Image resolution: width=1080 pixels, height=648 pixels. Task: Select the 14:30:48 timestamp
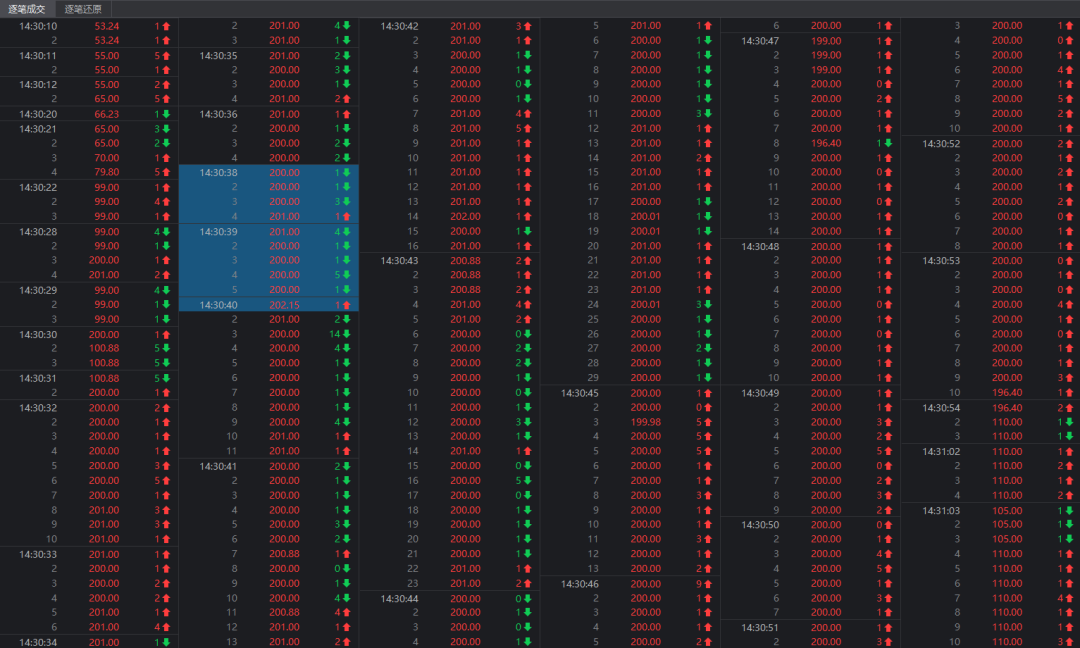(x=760, y=247)
